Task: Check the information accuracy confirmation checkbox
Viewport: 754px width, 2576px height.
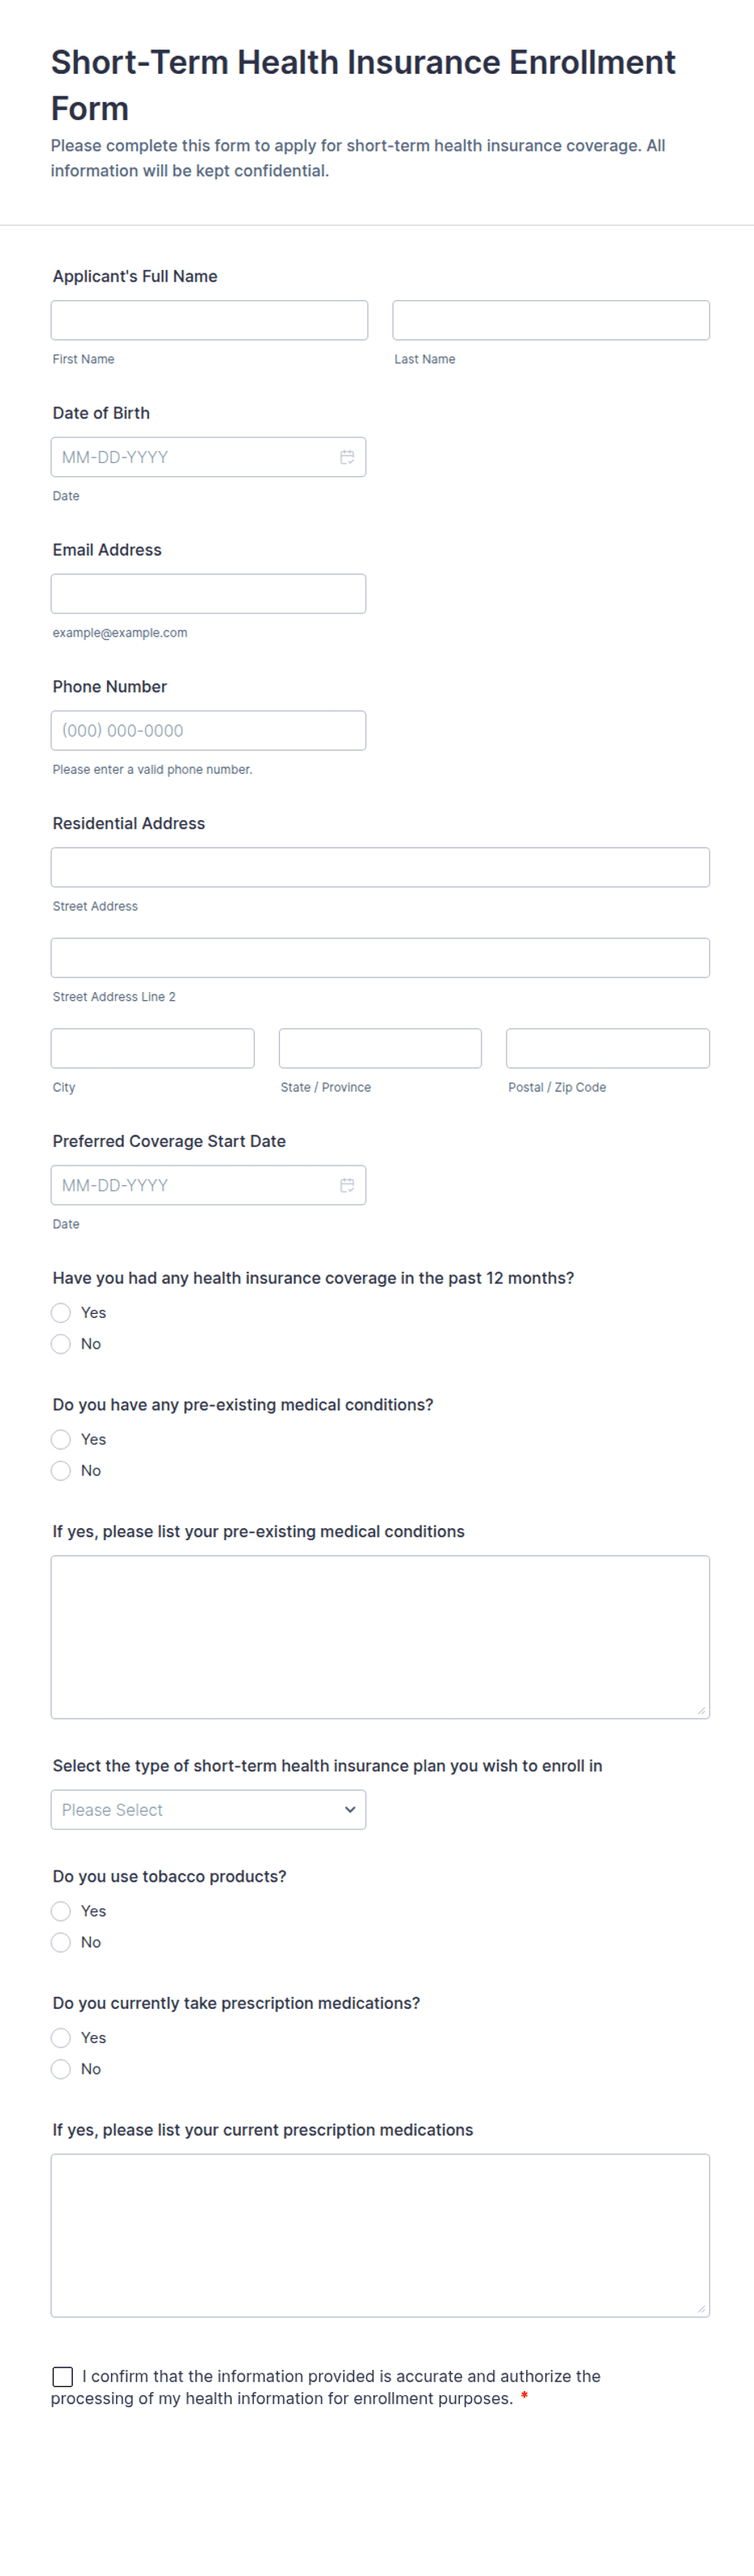Action: [x=63, y=2376]
